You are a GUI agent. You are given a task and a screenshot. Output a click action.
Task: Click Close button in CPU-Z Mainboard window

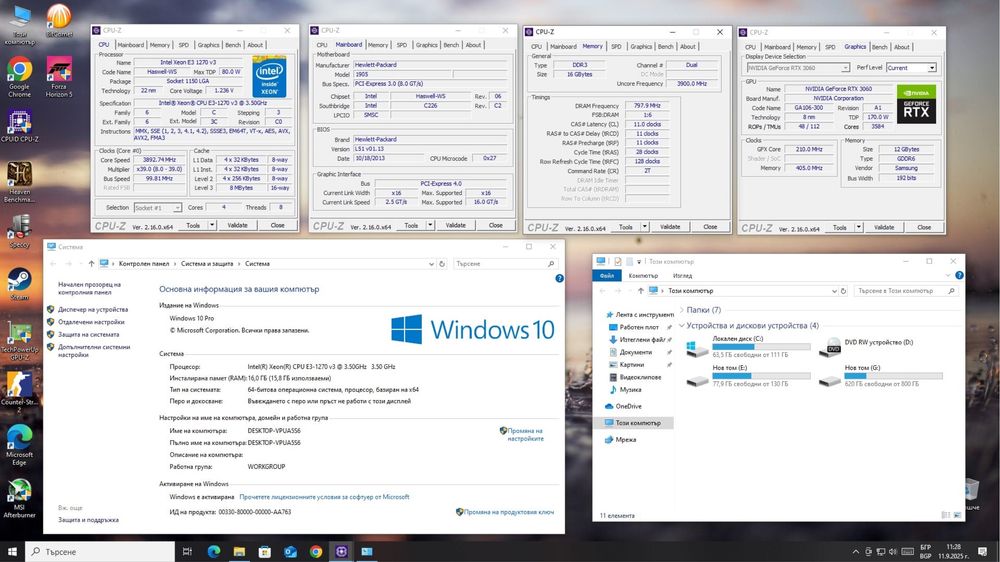tap(496, 225)
